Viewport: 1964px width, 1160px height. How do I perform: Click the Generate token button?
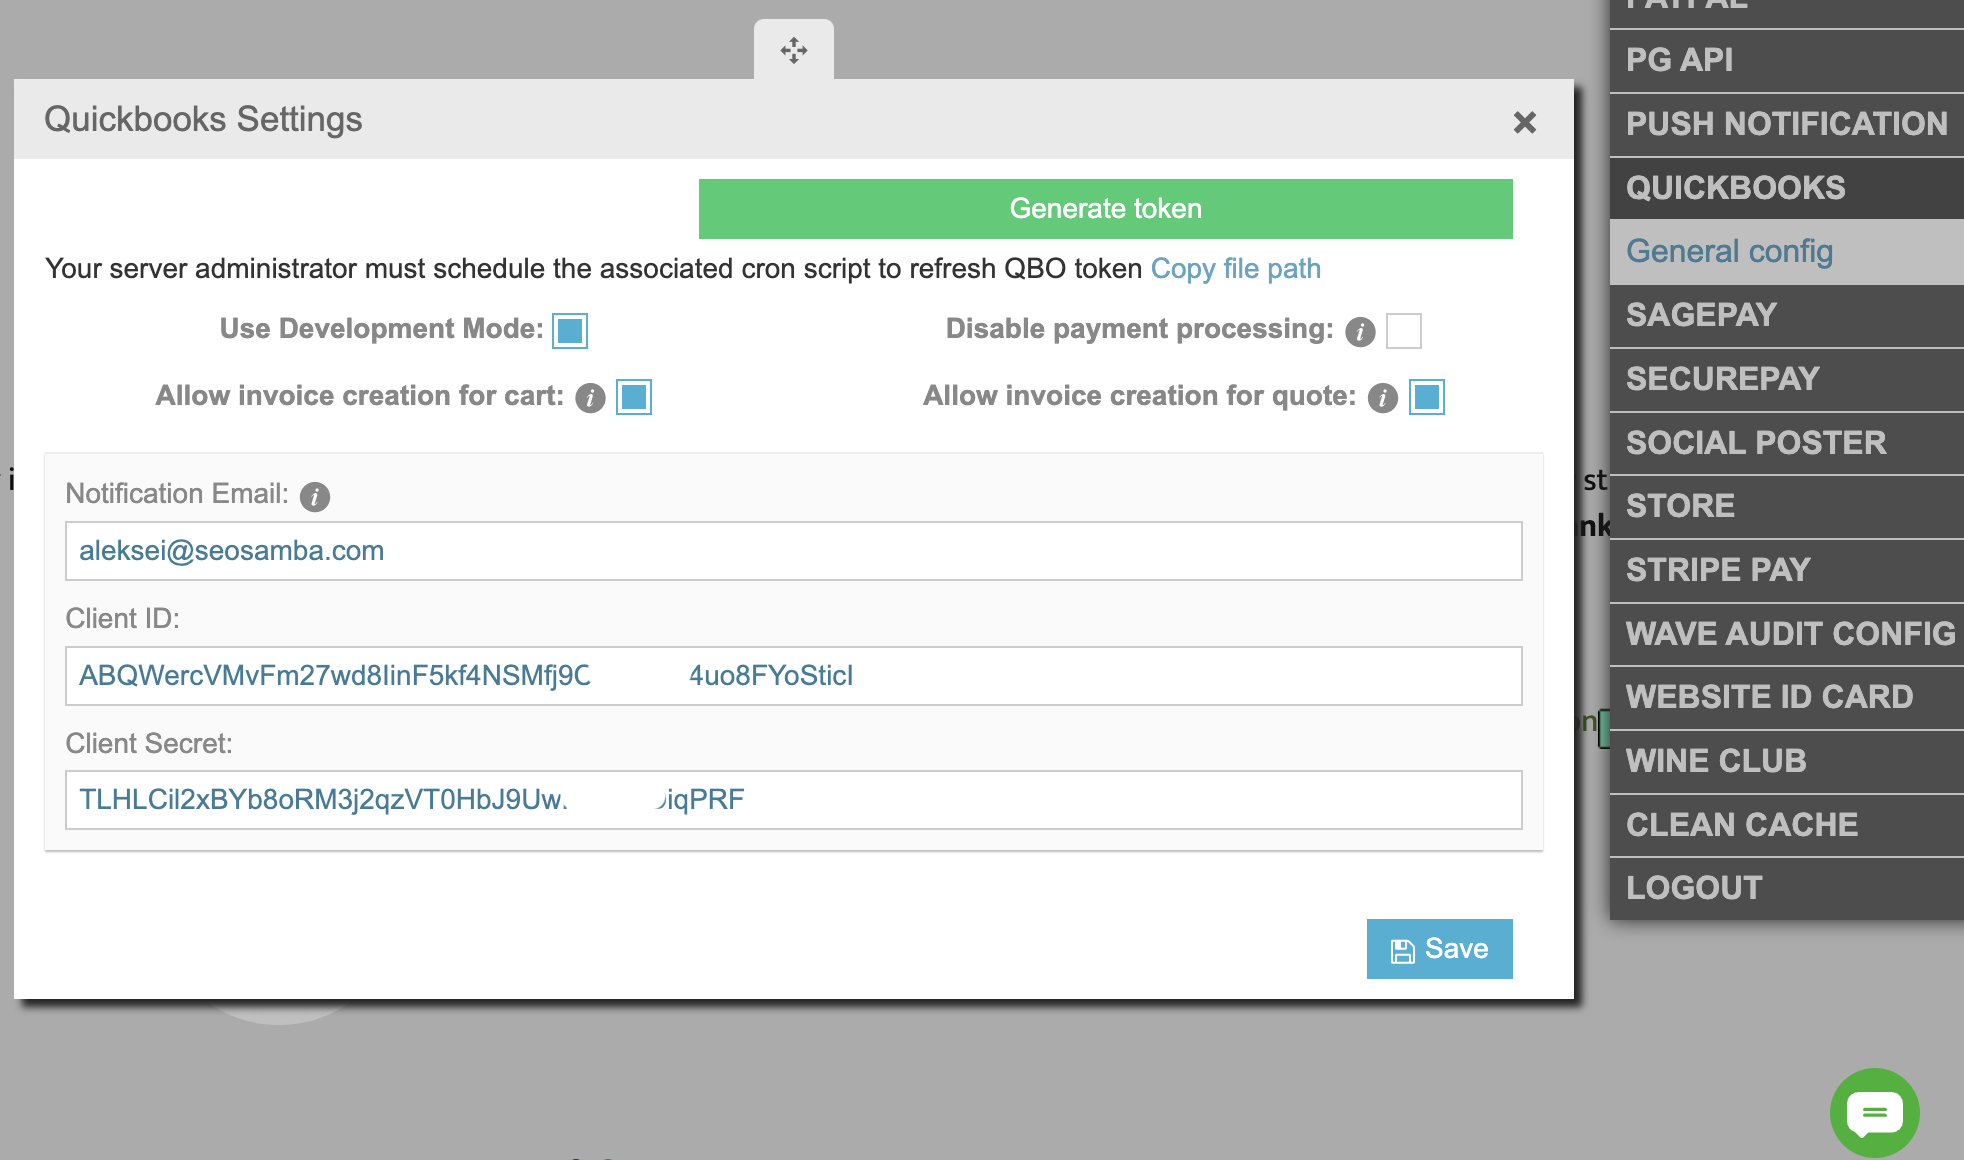click(x=1105, y=209)
